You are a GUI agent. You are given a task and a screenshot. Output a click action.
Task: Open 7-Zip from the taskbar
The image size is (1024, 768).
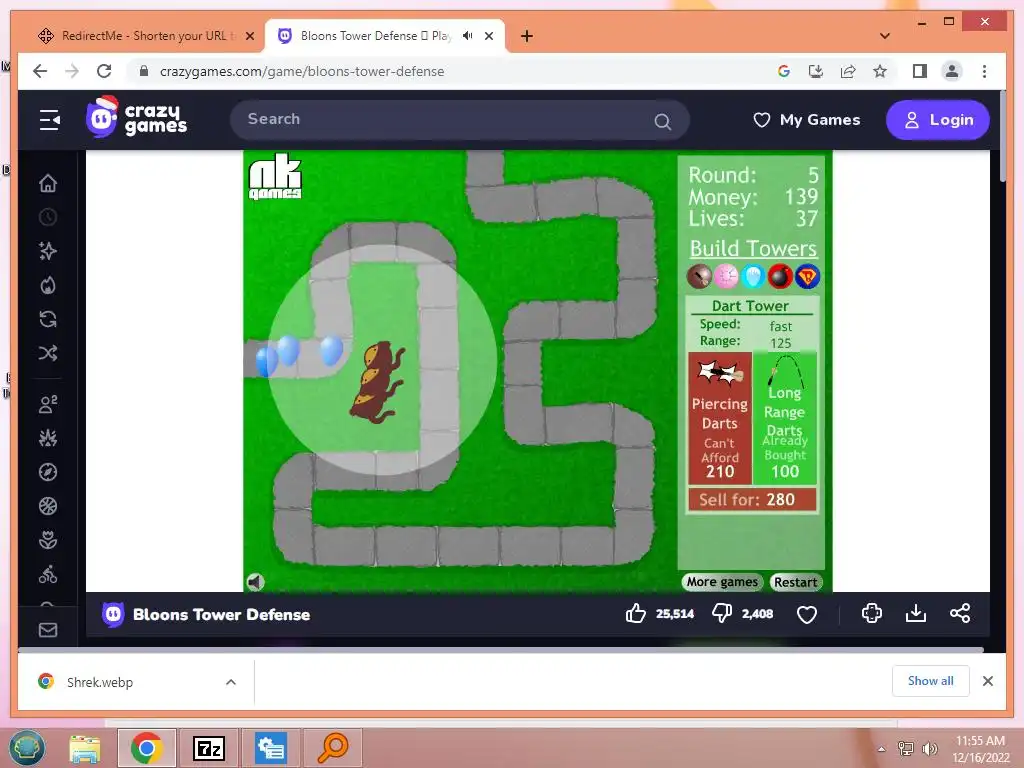click(209, 748)
